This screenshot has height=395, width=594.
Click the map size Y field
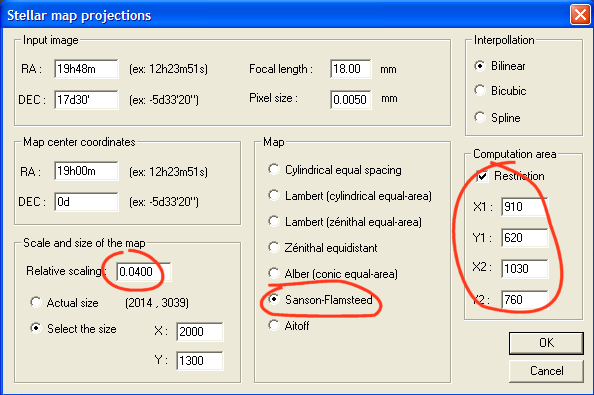[x=200, y=361]
